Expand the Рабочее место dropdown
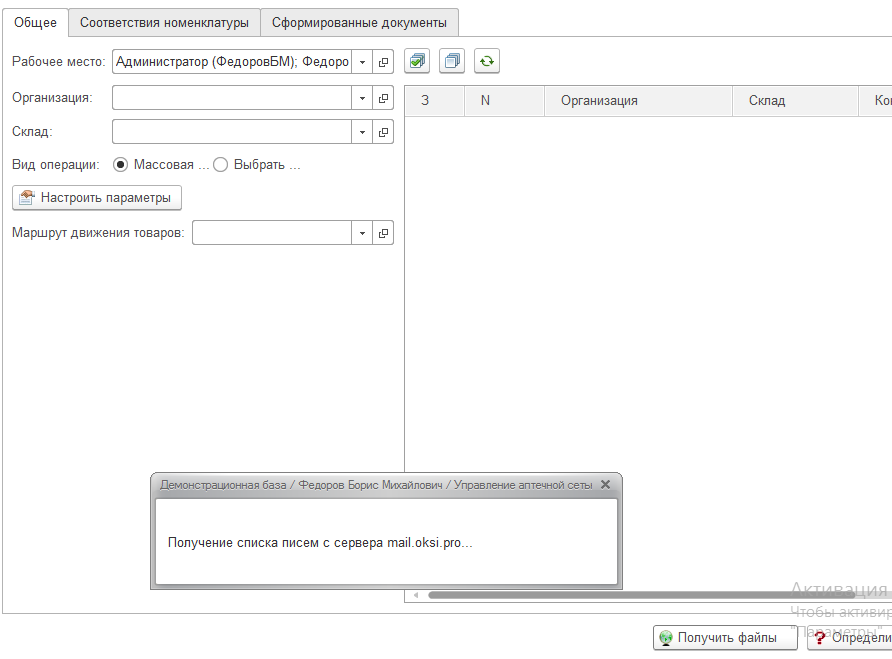Viewport: 892px width, 659px height. pyautogui.click(x=362, y=61)
